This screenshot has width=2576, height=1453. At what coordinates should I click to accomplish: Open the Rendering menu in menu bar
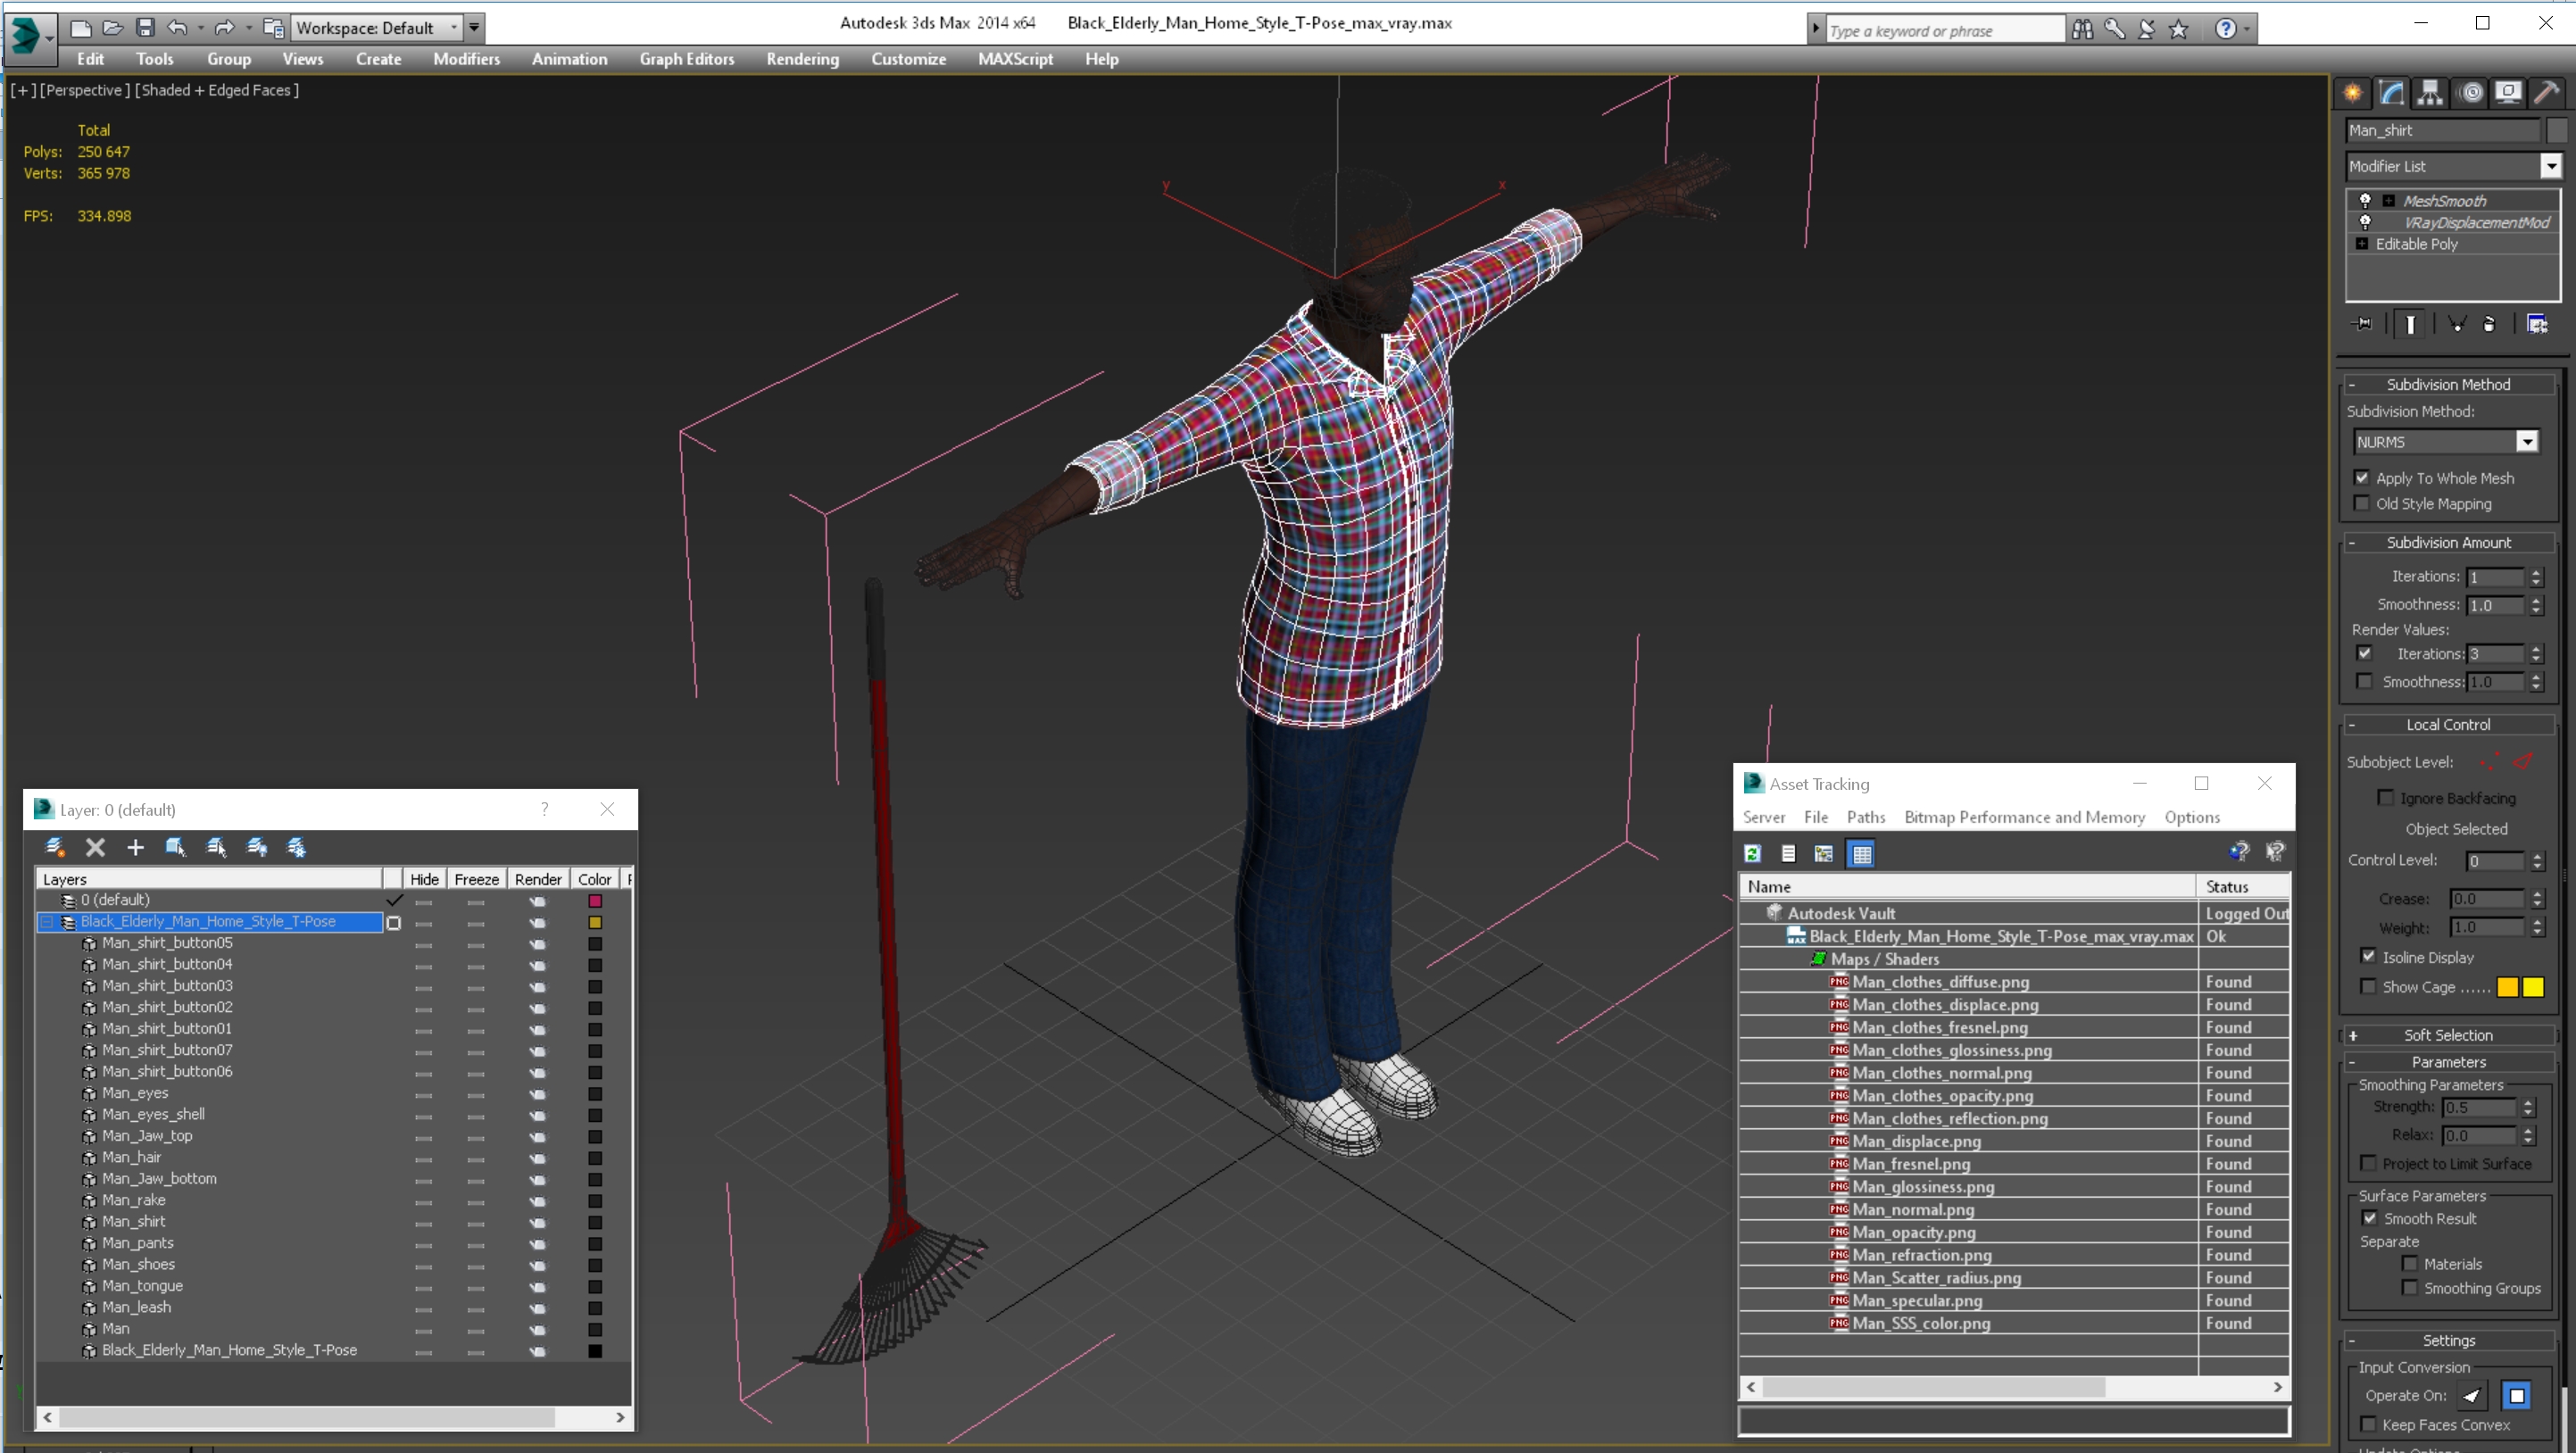[x=803, y=58]
